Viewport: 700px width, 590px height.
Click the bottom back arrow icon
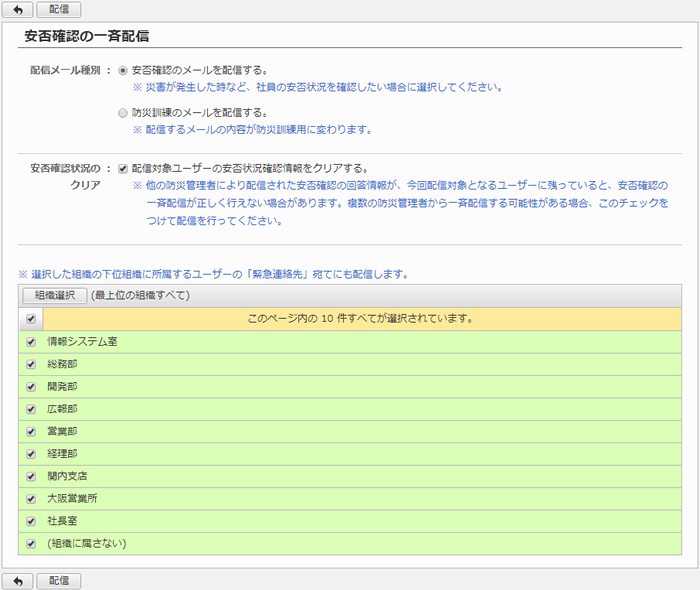click(17, 581)
